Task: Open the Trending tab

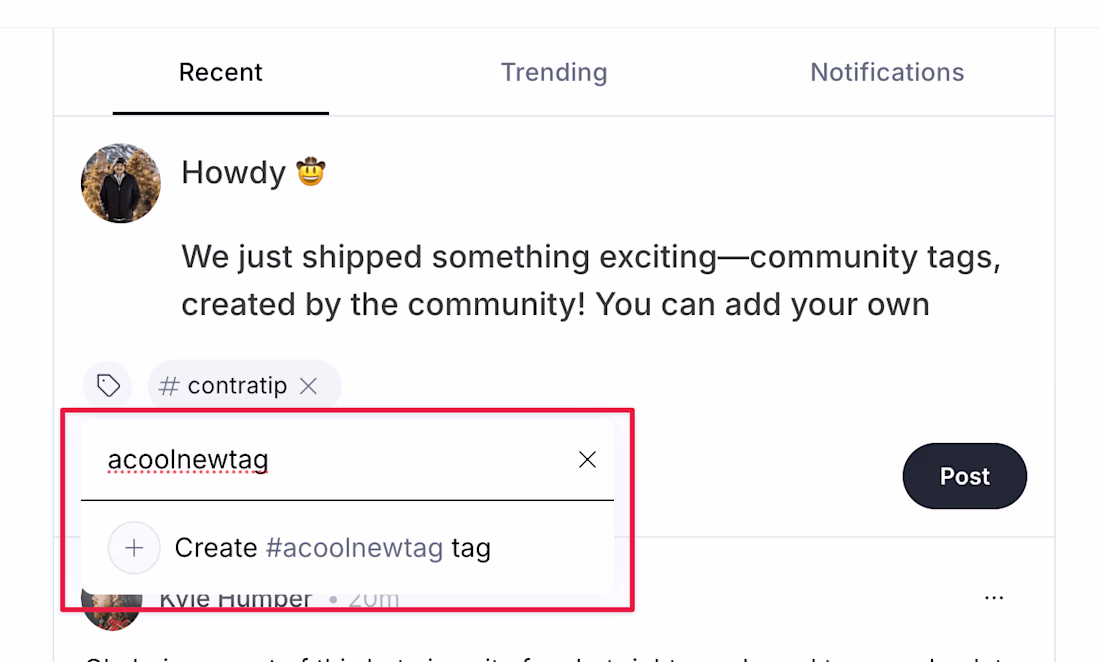Action: 554,73
